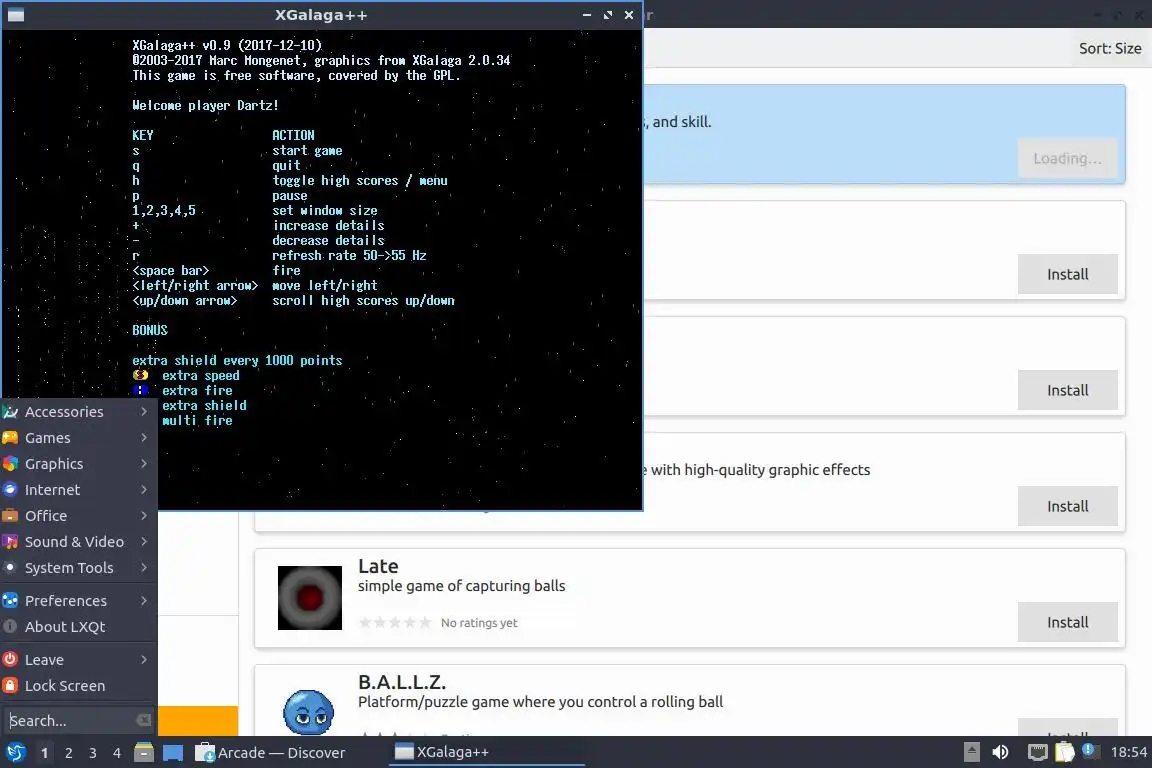Open the Preferences menu entry

coord(79,600)
